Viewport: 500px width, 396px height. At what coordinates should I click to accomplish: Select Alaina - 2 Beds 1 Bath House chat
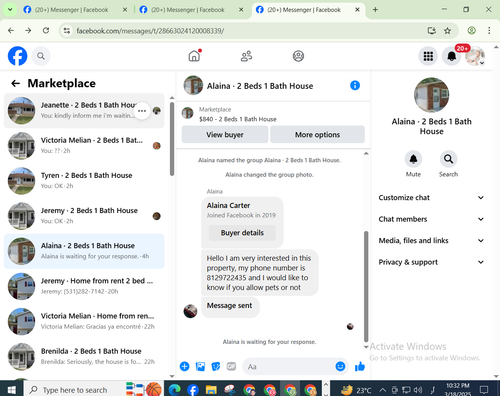click(x=84, y=251)
